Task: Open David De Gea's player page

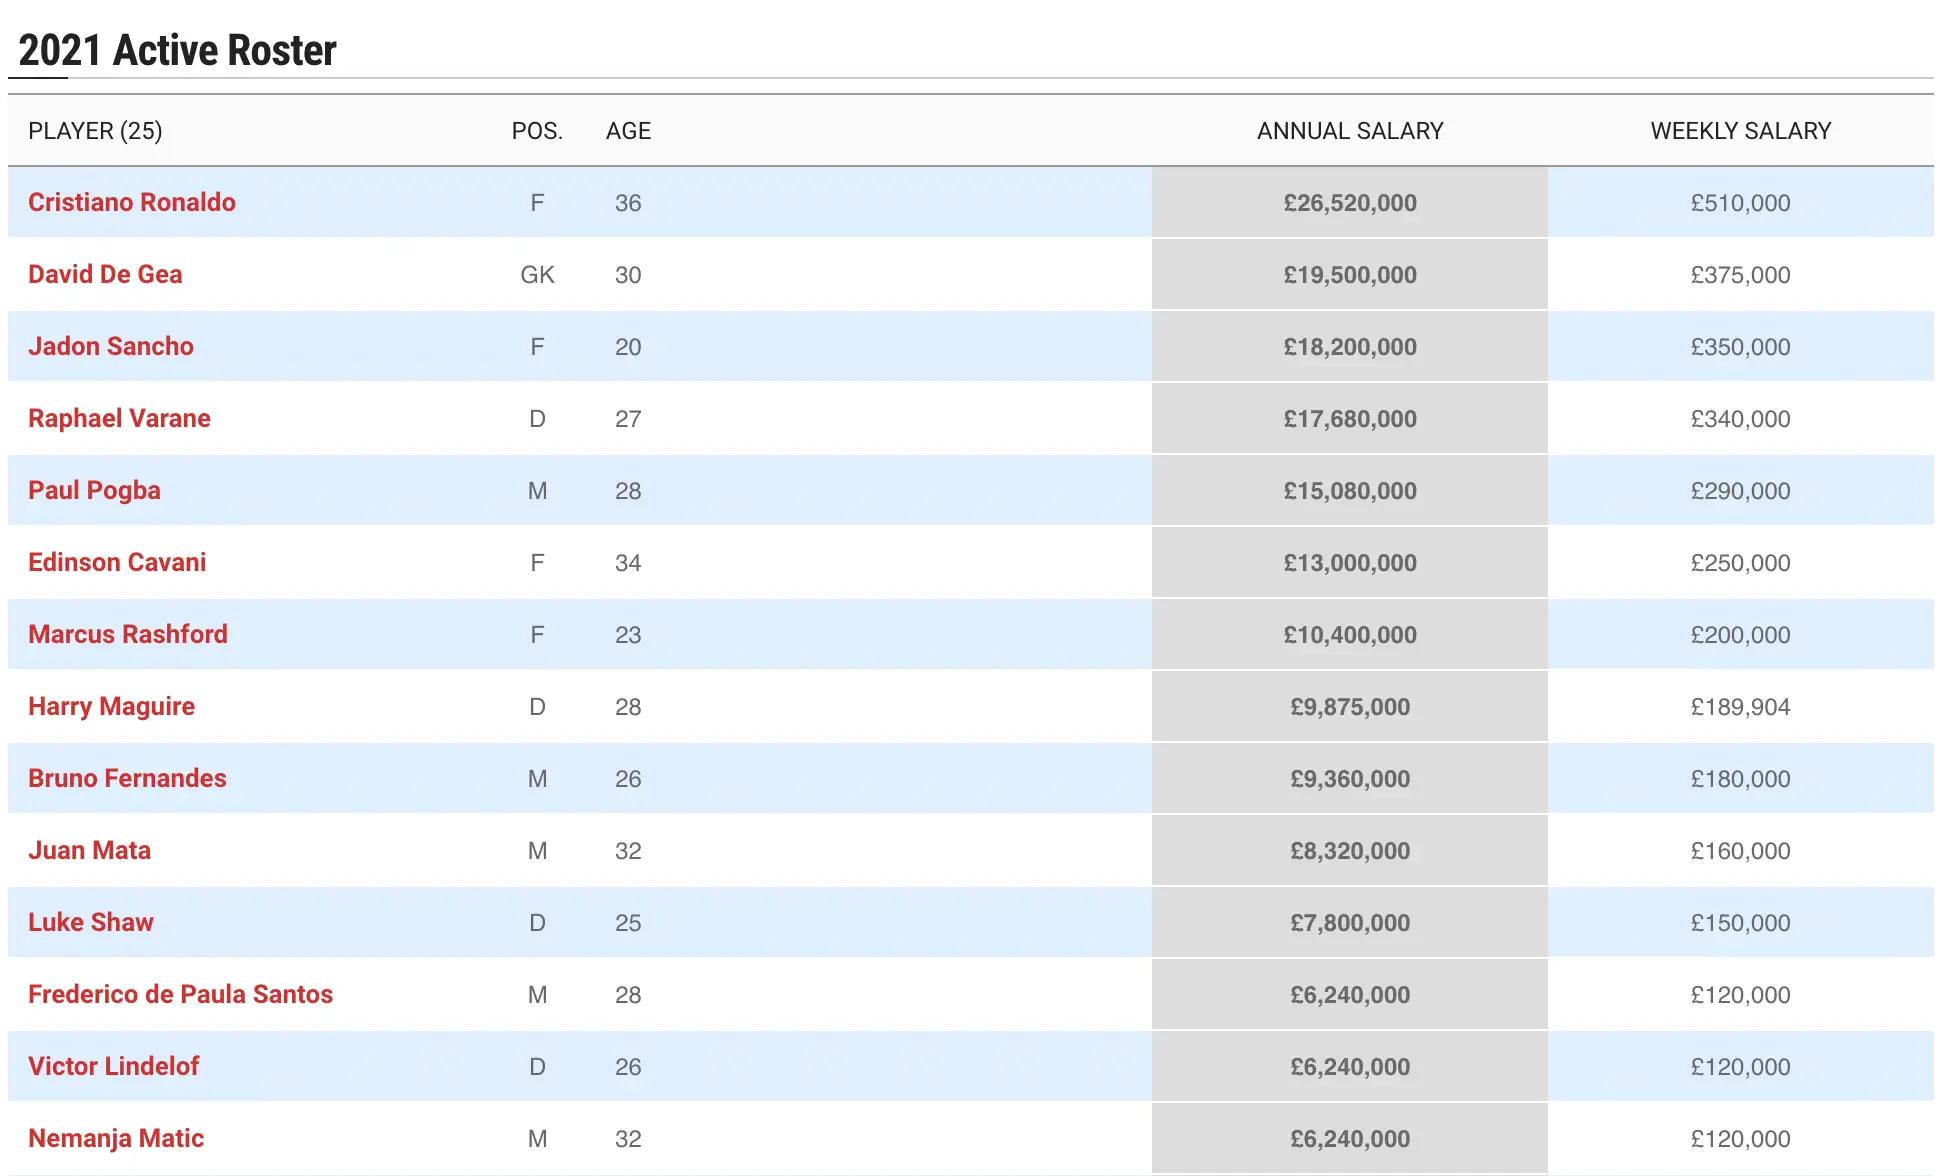Action: (104, 274)
